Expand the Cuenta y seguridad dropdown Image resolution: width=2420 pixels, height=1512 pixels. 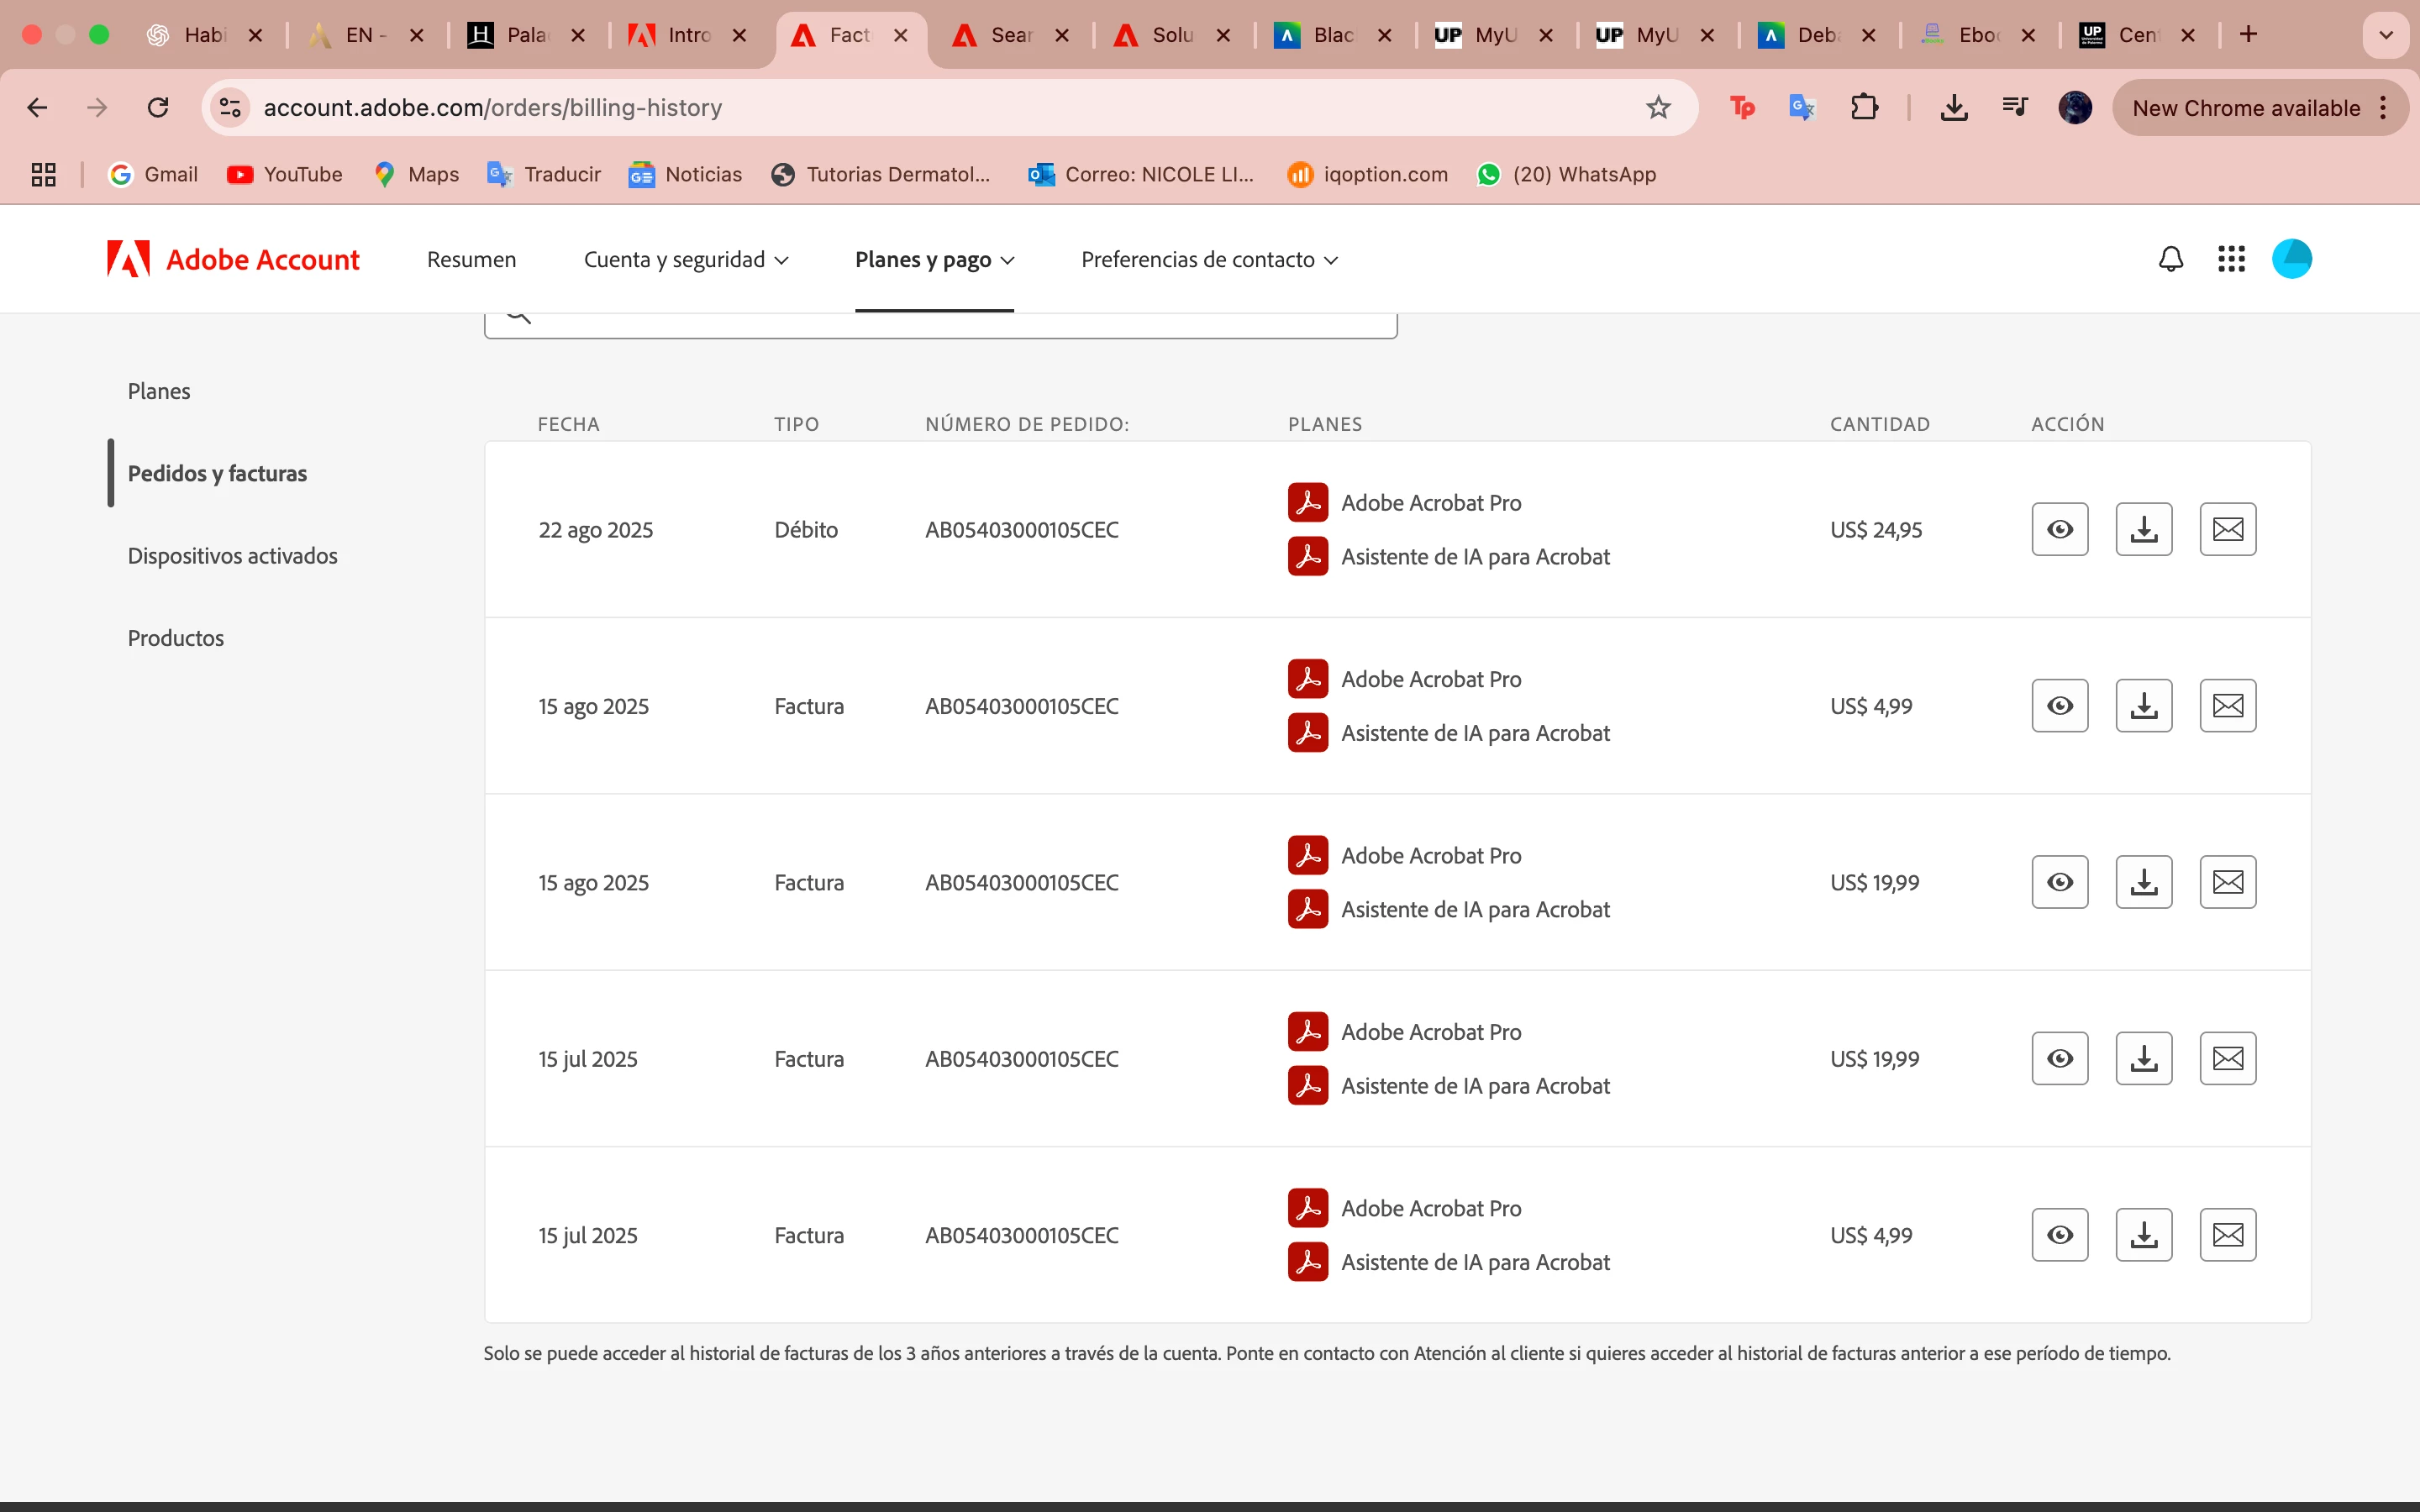pyautogui.click(x=686, y=260)
